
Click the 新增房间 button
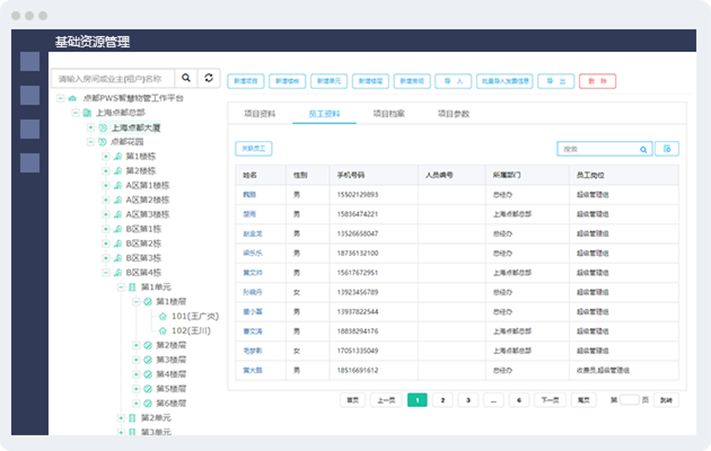[x=412, y=81]
